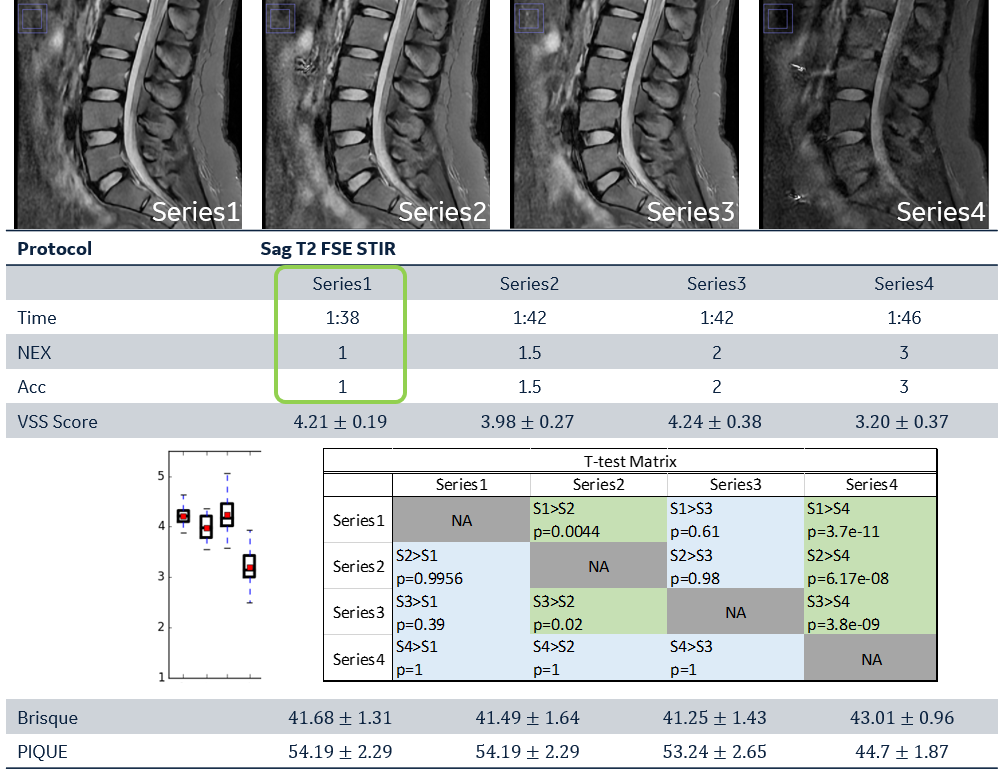Viewport: 1006px width, 775px height.
Task: Click the ROI square in Series3 image
Action: [529, 18]
